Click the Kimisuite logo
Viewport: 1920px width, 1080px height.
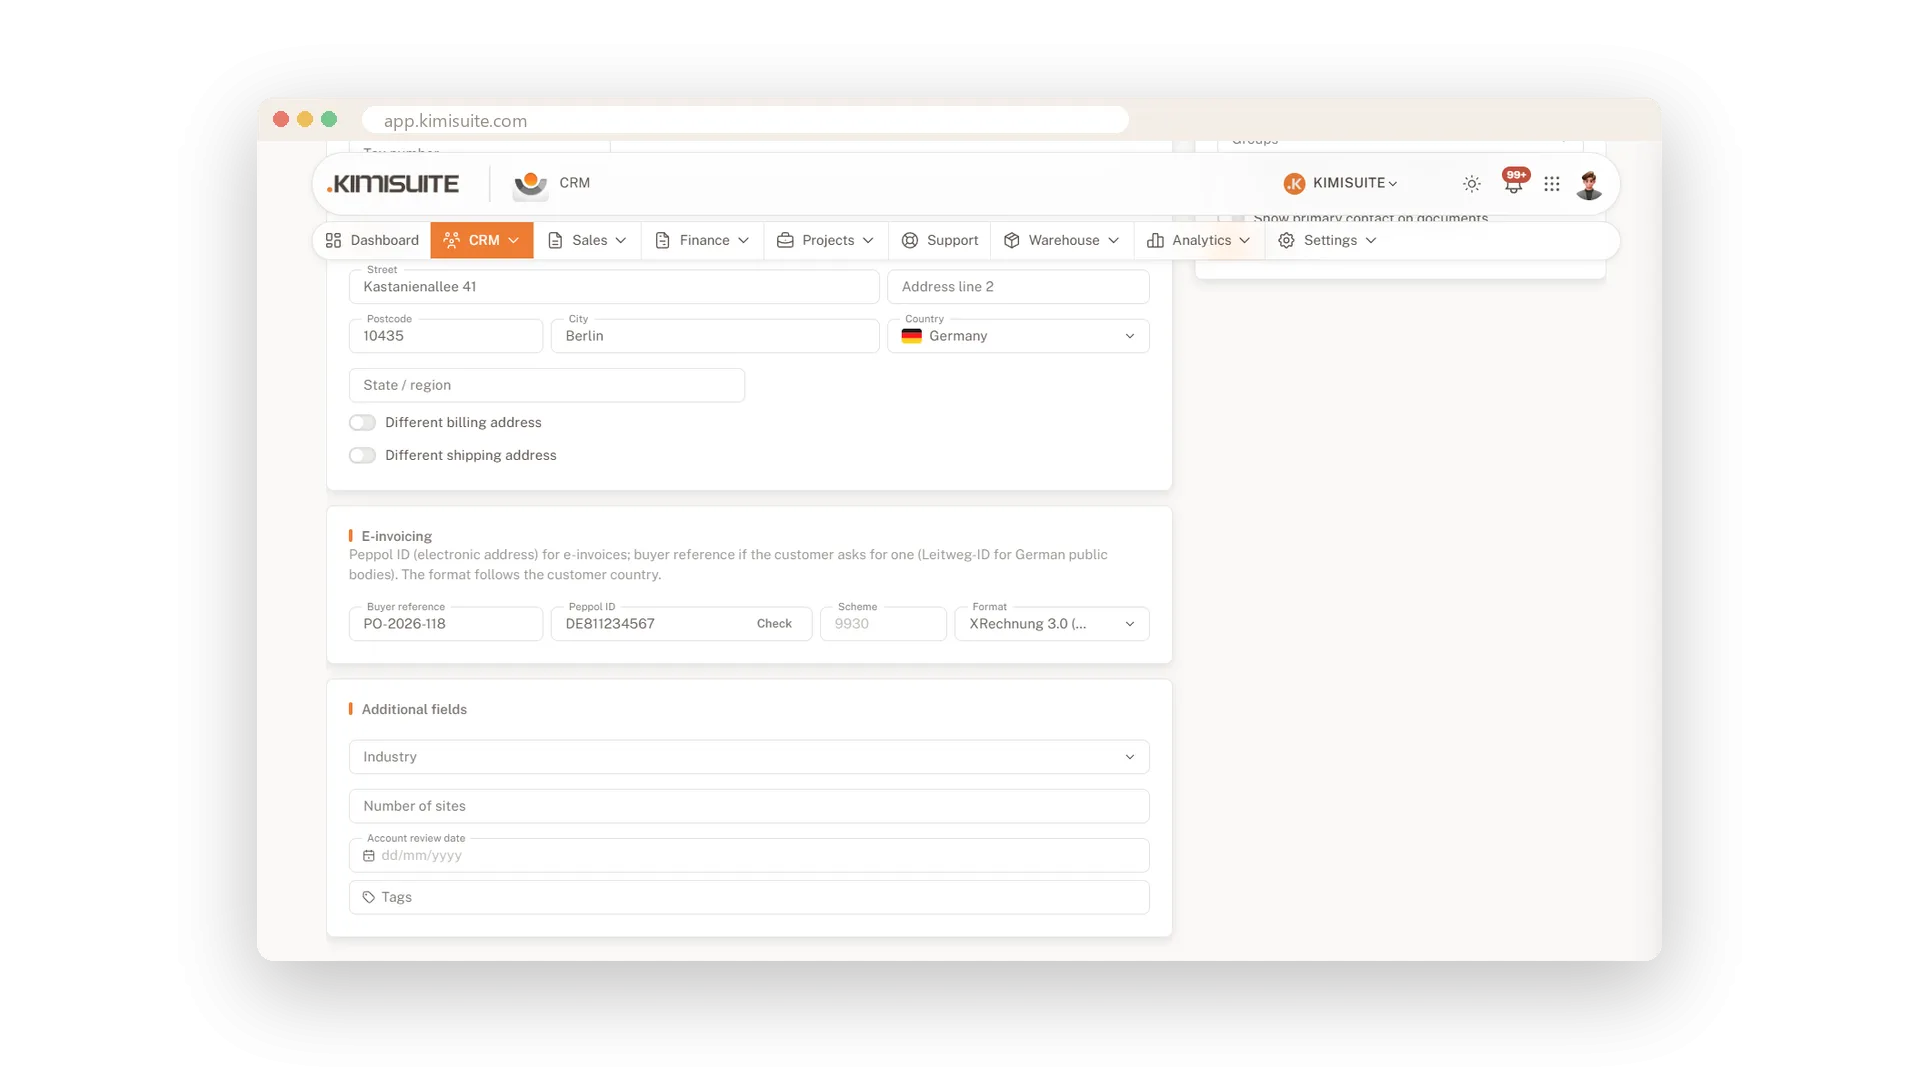[393, 184]
